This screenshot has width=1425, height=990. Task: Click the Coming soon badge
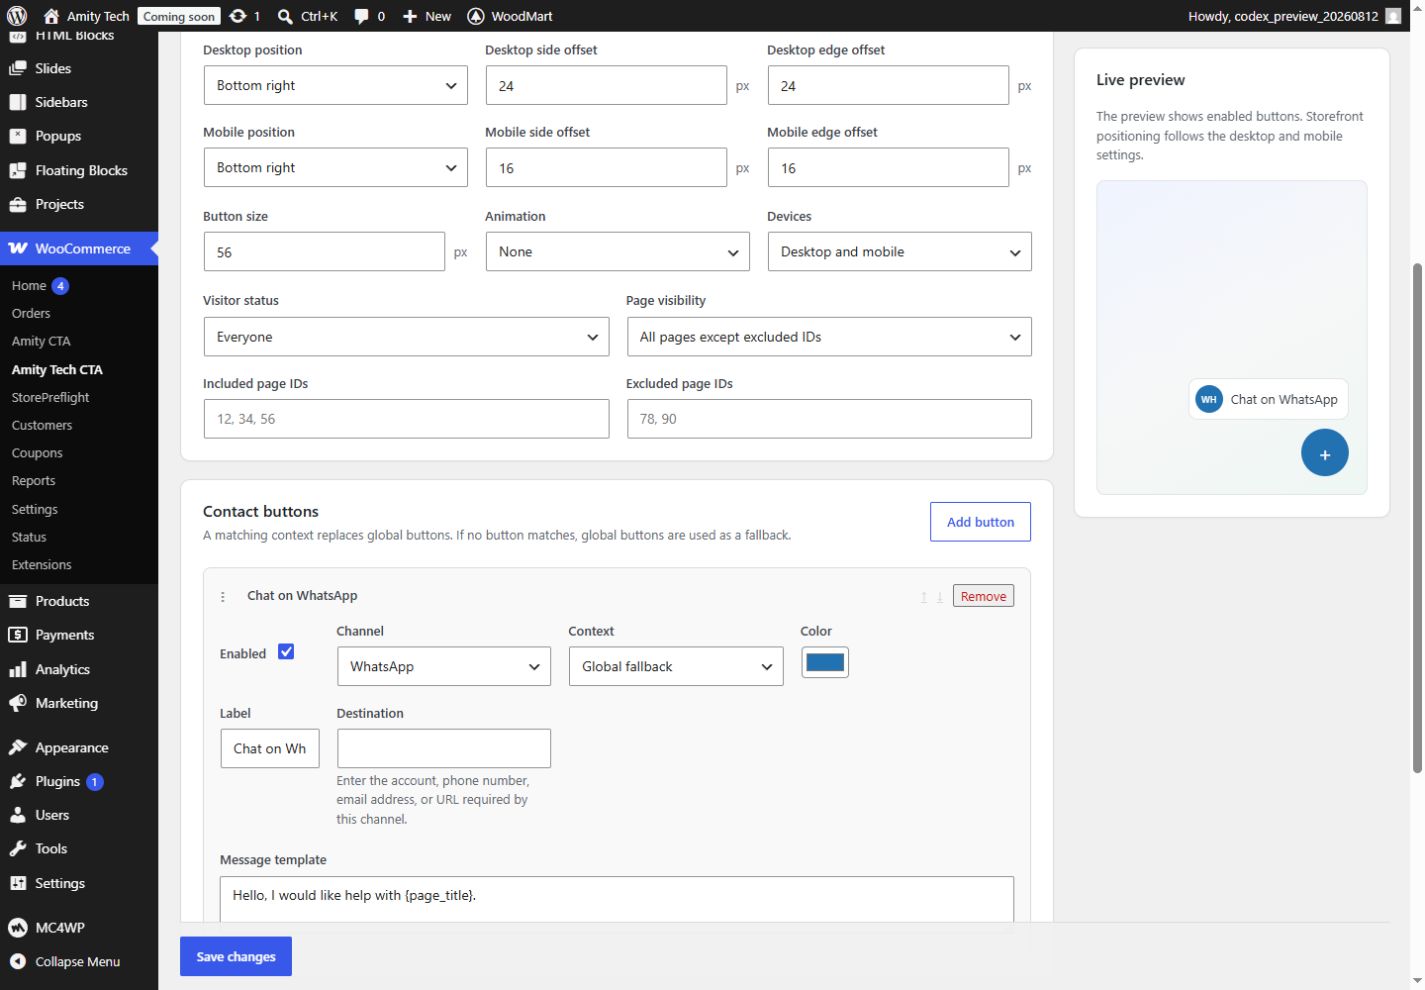tap(178, 16)
